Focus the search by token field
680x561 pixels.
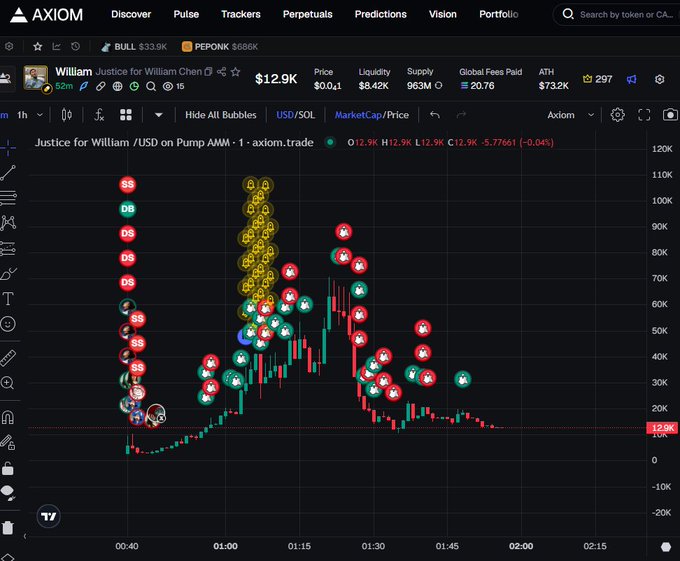[x=619, y=14]
